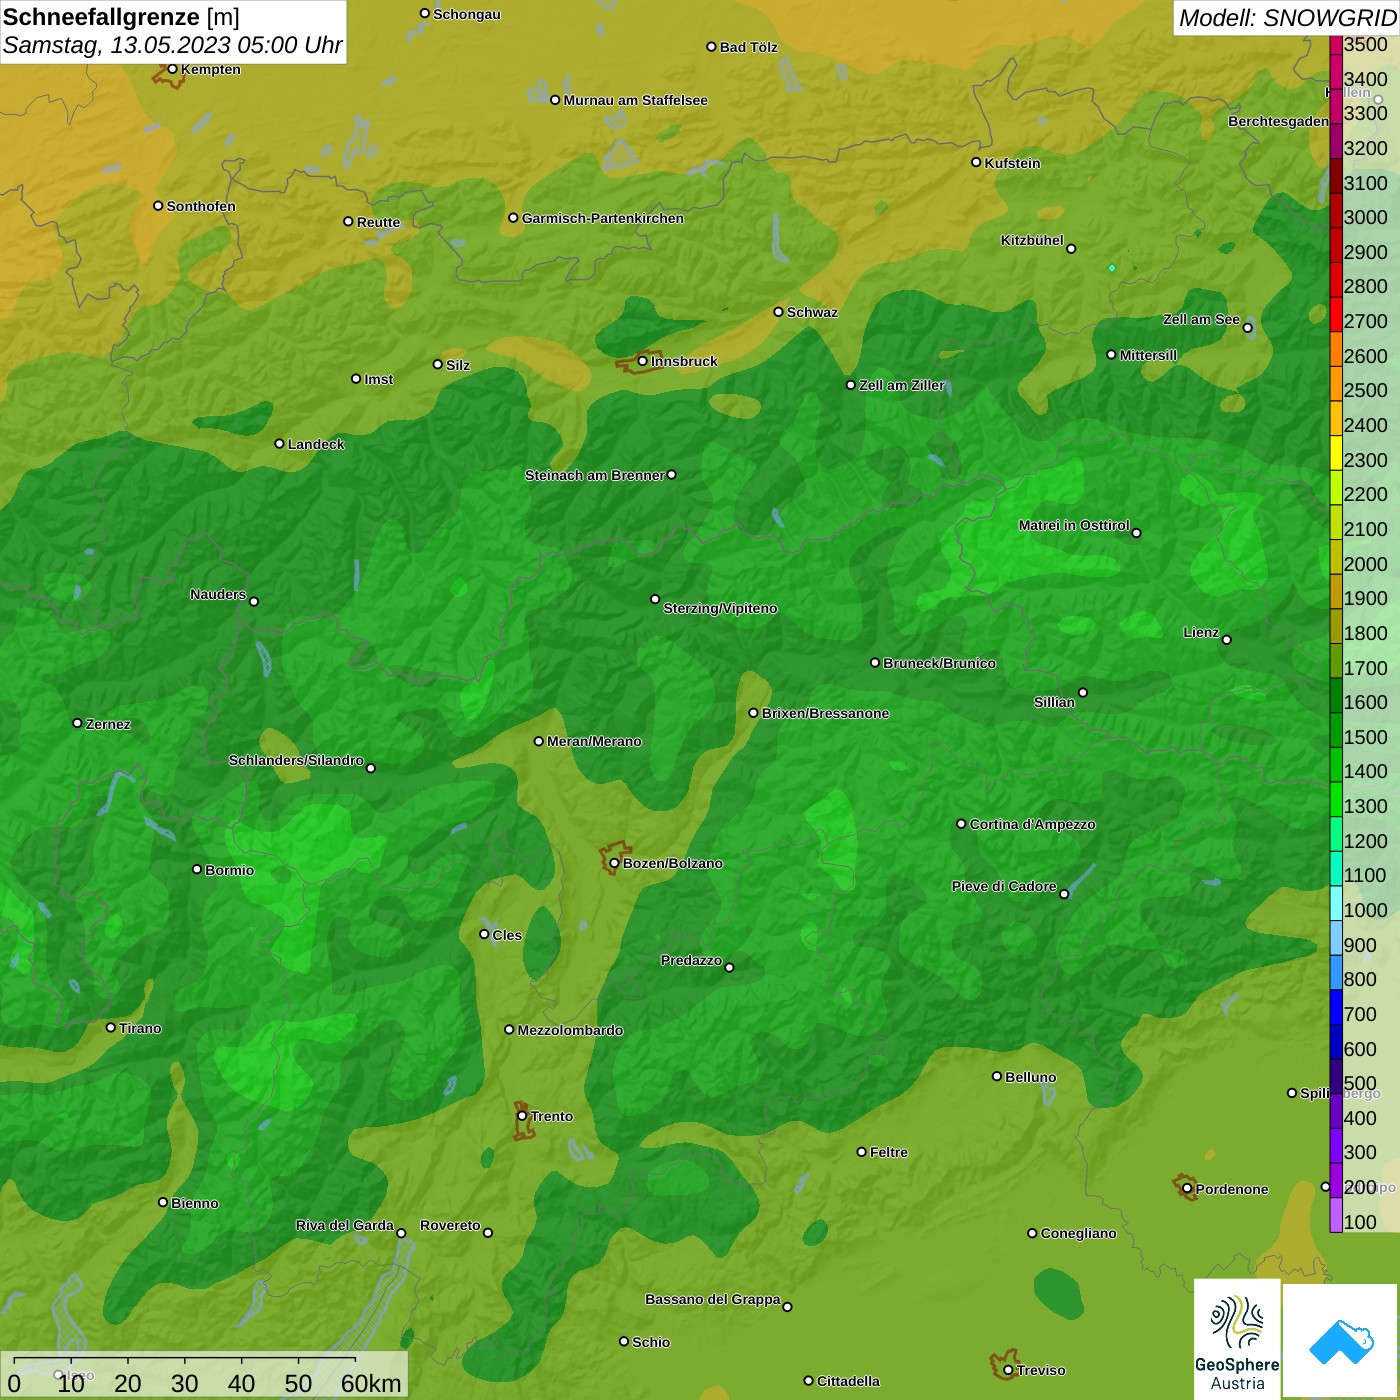This screenshot has width=1400, height=1400.
Task: Click the Pieve di Cadore label
Action: pos(1004,886)
